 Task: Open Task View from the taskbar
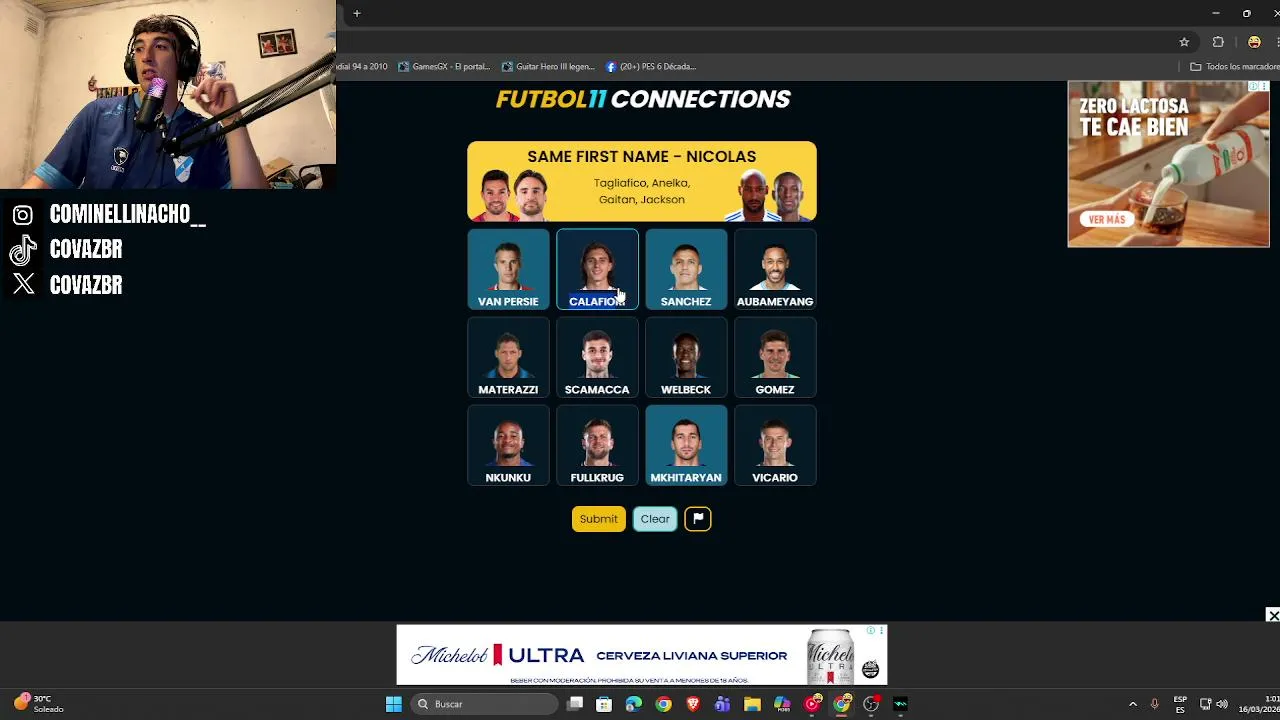[575, 704]
